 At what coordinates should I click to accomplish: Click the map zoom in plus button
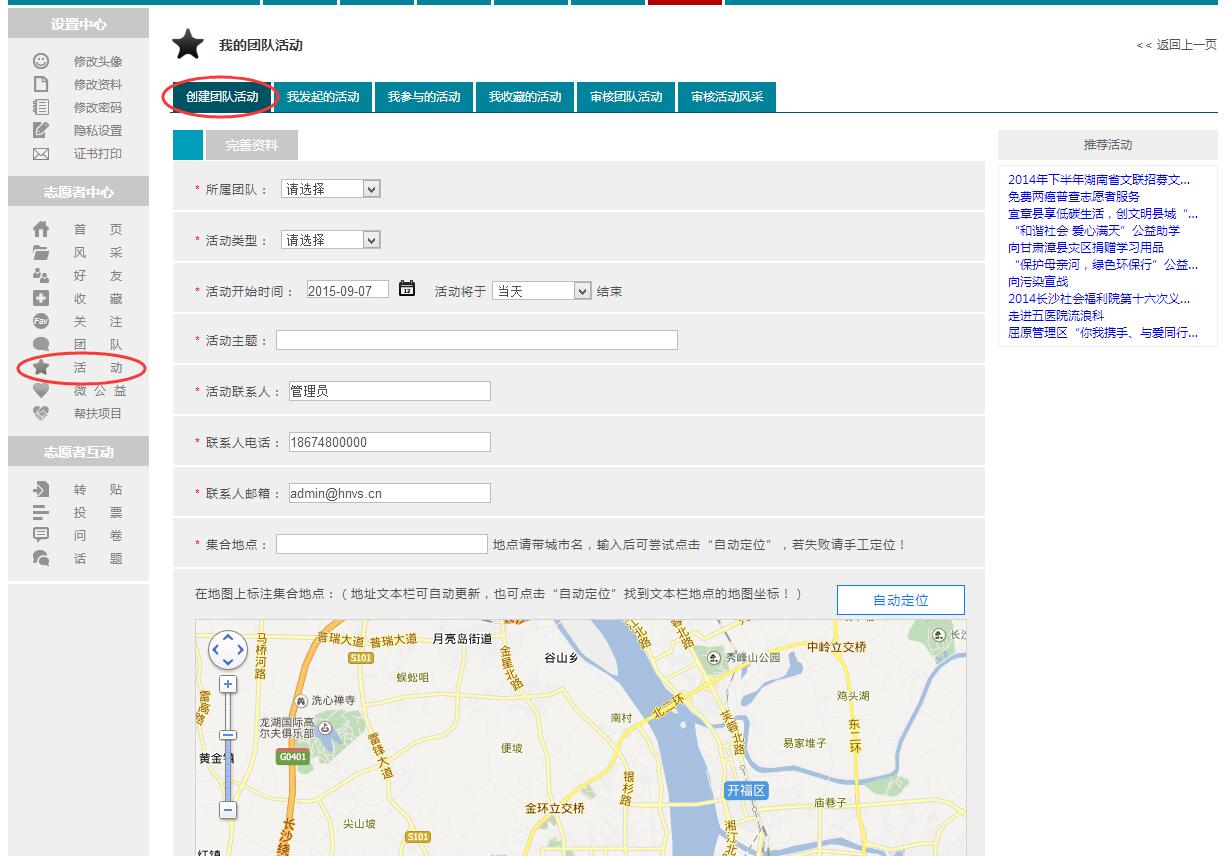228,684
